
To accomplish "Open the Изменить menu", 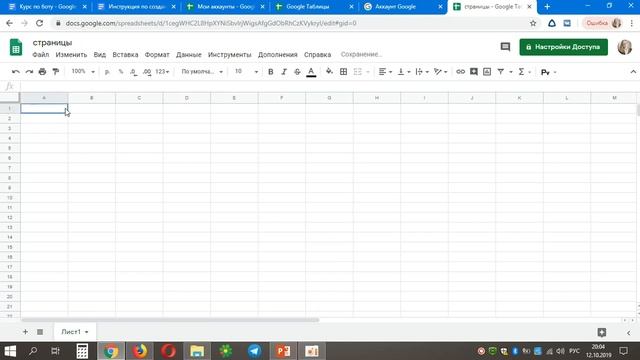I will (x=71, y=54).
